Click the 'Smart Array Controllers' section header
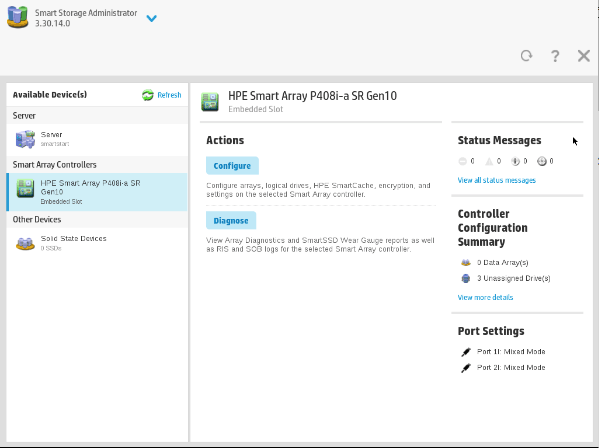The height and width of the screenshot is (448, 599). point(55,165)
